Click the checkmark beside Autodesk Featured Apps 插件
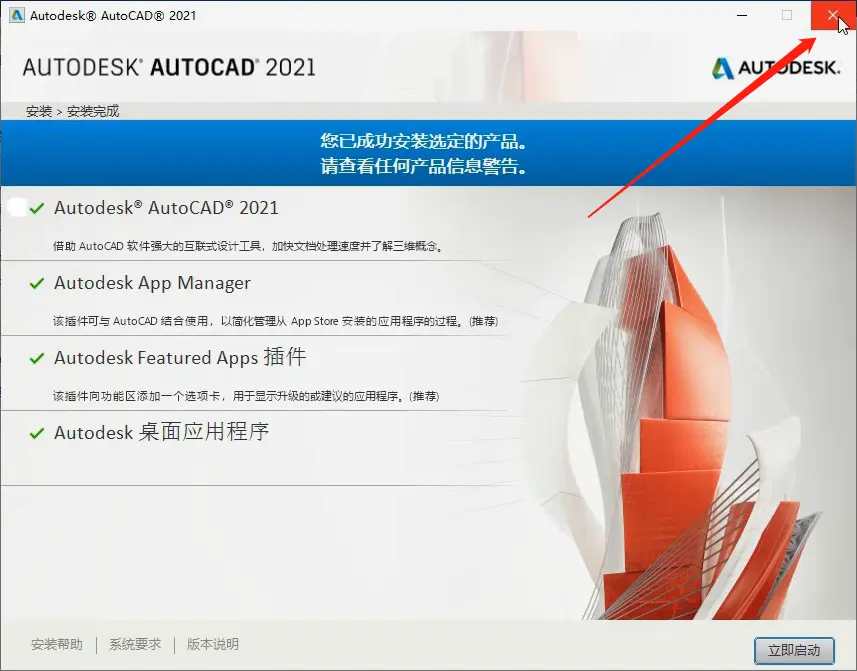This screenshot has width=857, height=671. pos(37,358)
